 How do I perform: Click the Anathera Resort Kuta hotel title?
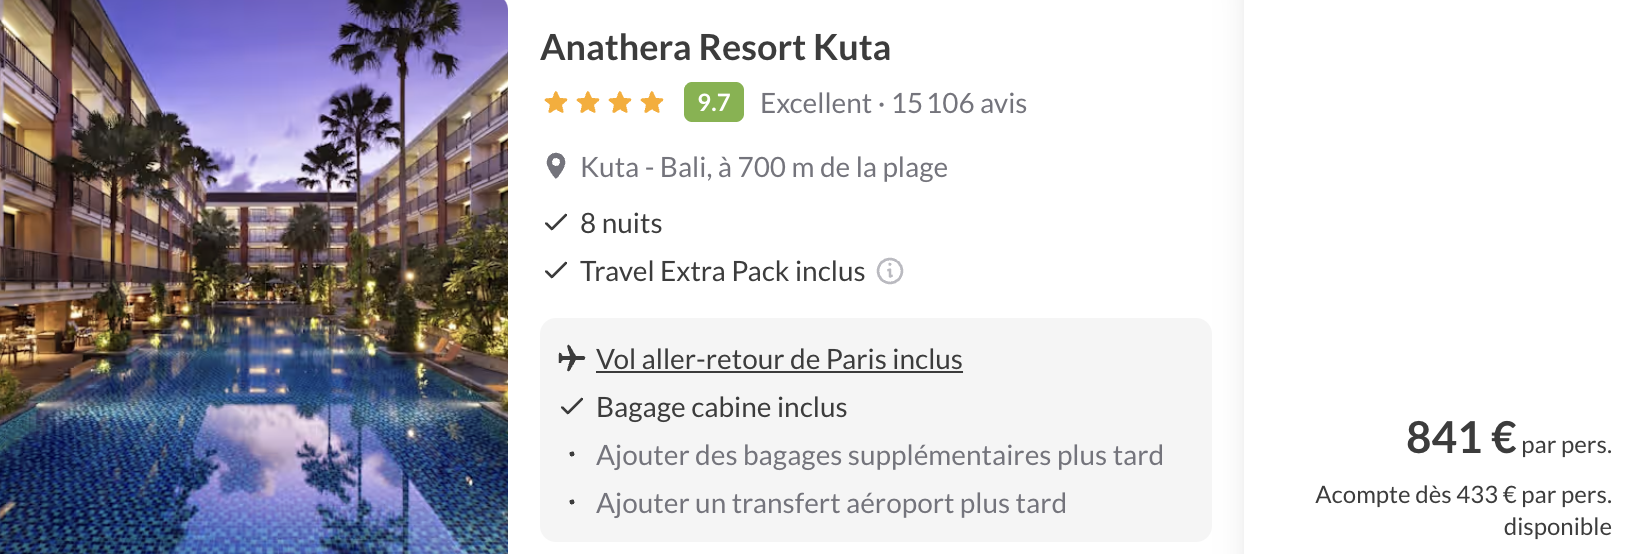pyautogui.click(x=715, y=48)
